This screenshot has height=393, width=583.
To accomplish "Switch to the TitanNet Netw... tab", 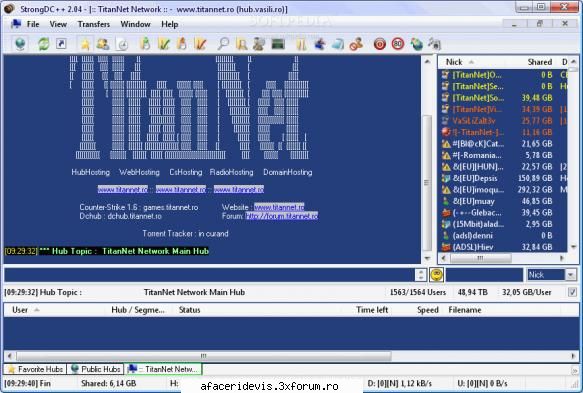I will pyautogui.click(x=163, y=369).
